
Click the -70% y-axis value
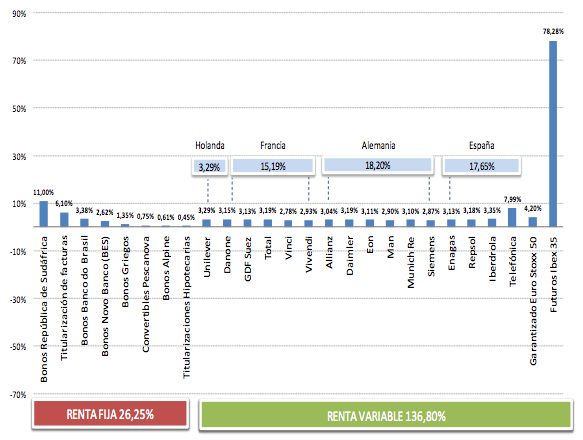point(18,395)
